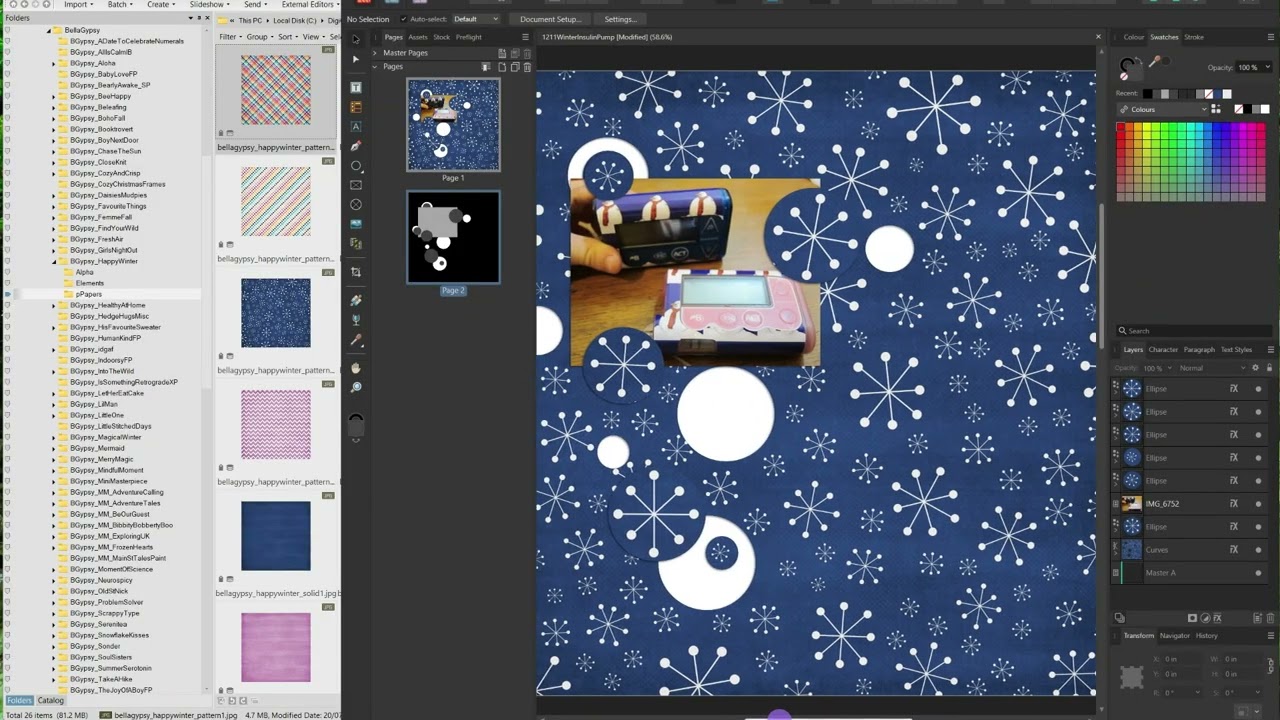Image resolution: width=1280 pixels, height=720 pixels.
Task: Toggle the Auto-select checkbox
Action: tap(403, 19)
